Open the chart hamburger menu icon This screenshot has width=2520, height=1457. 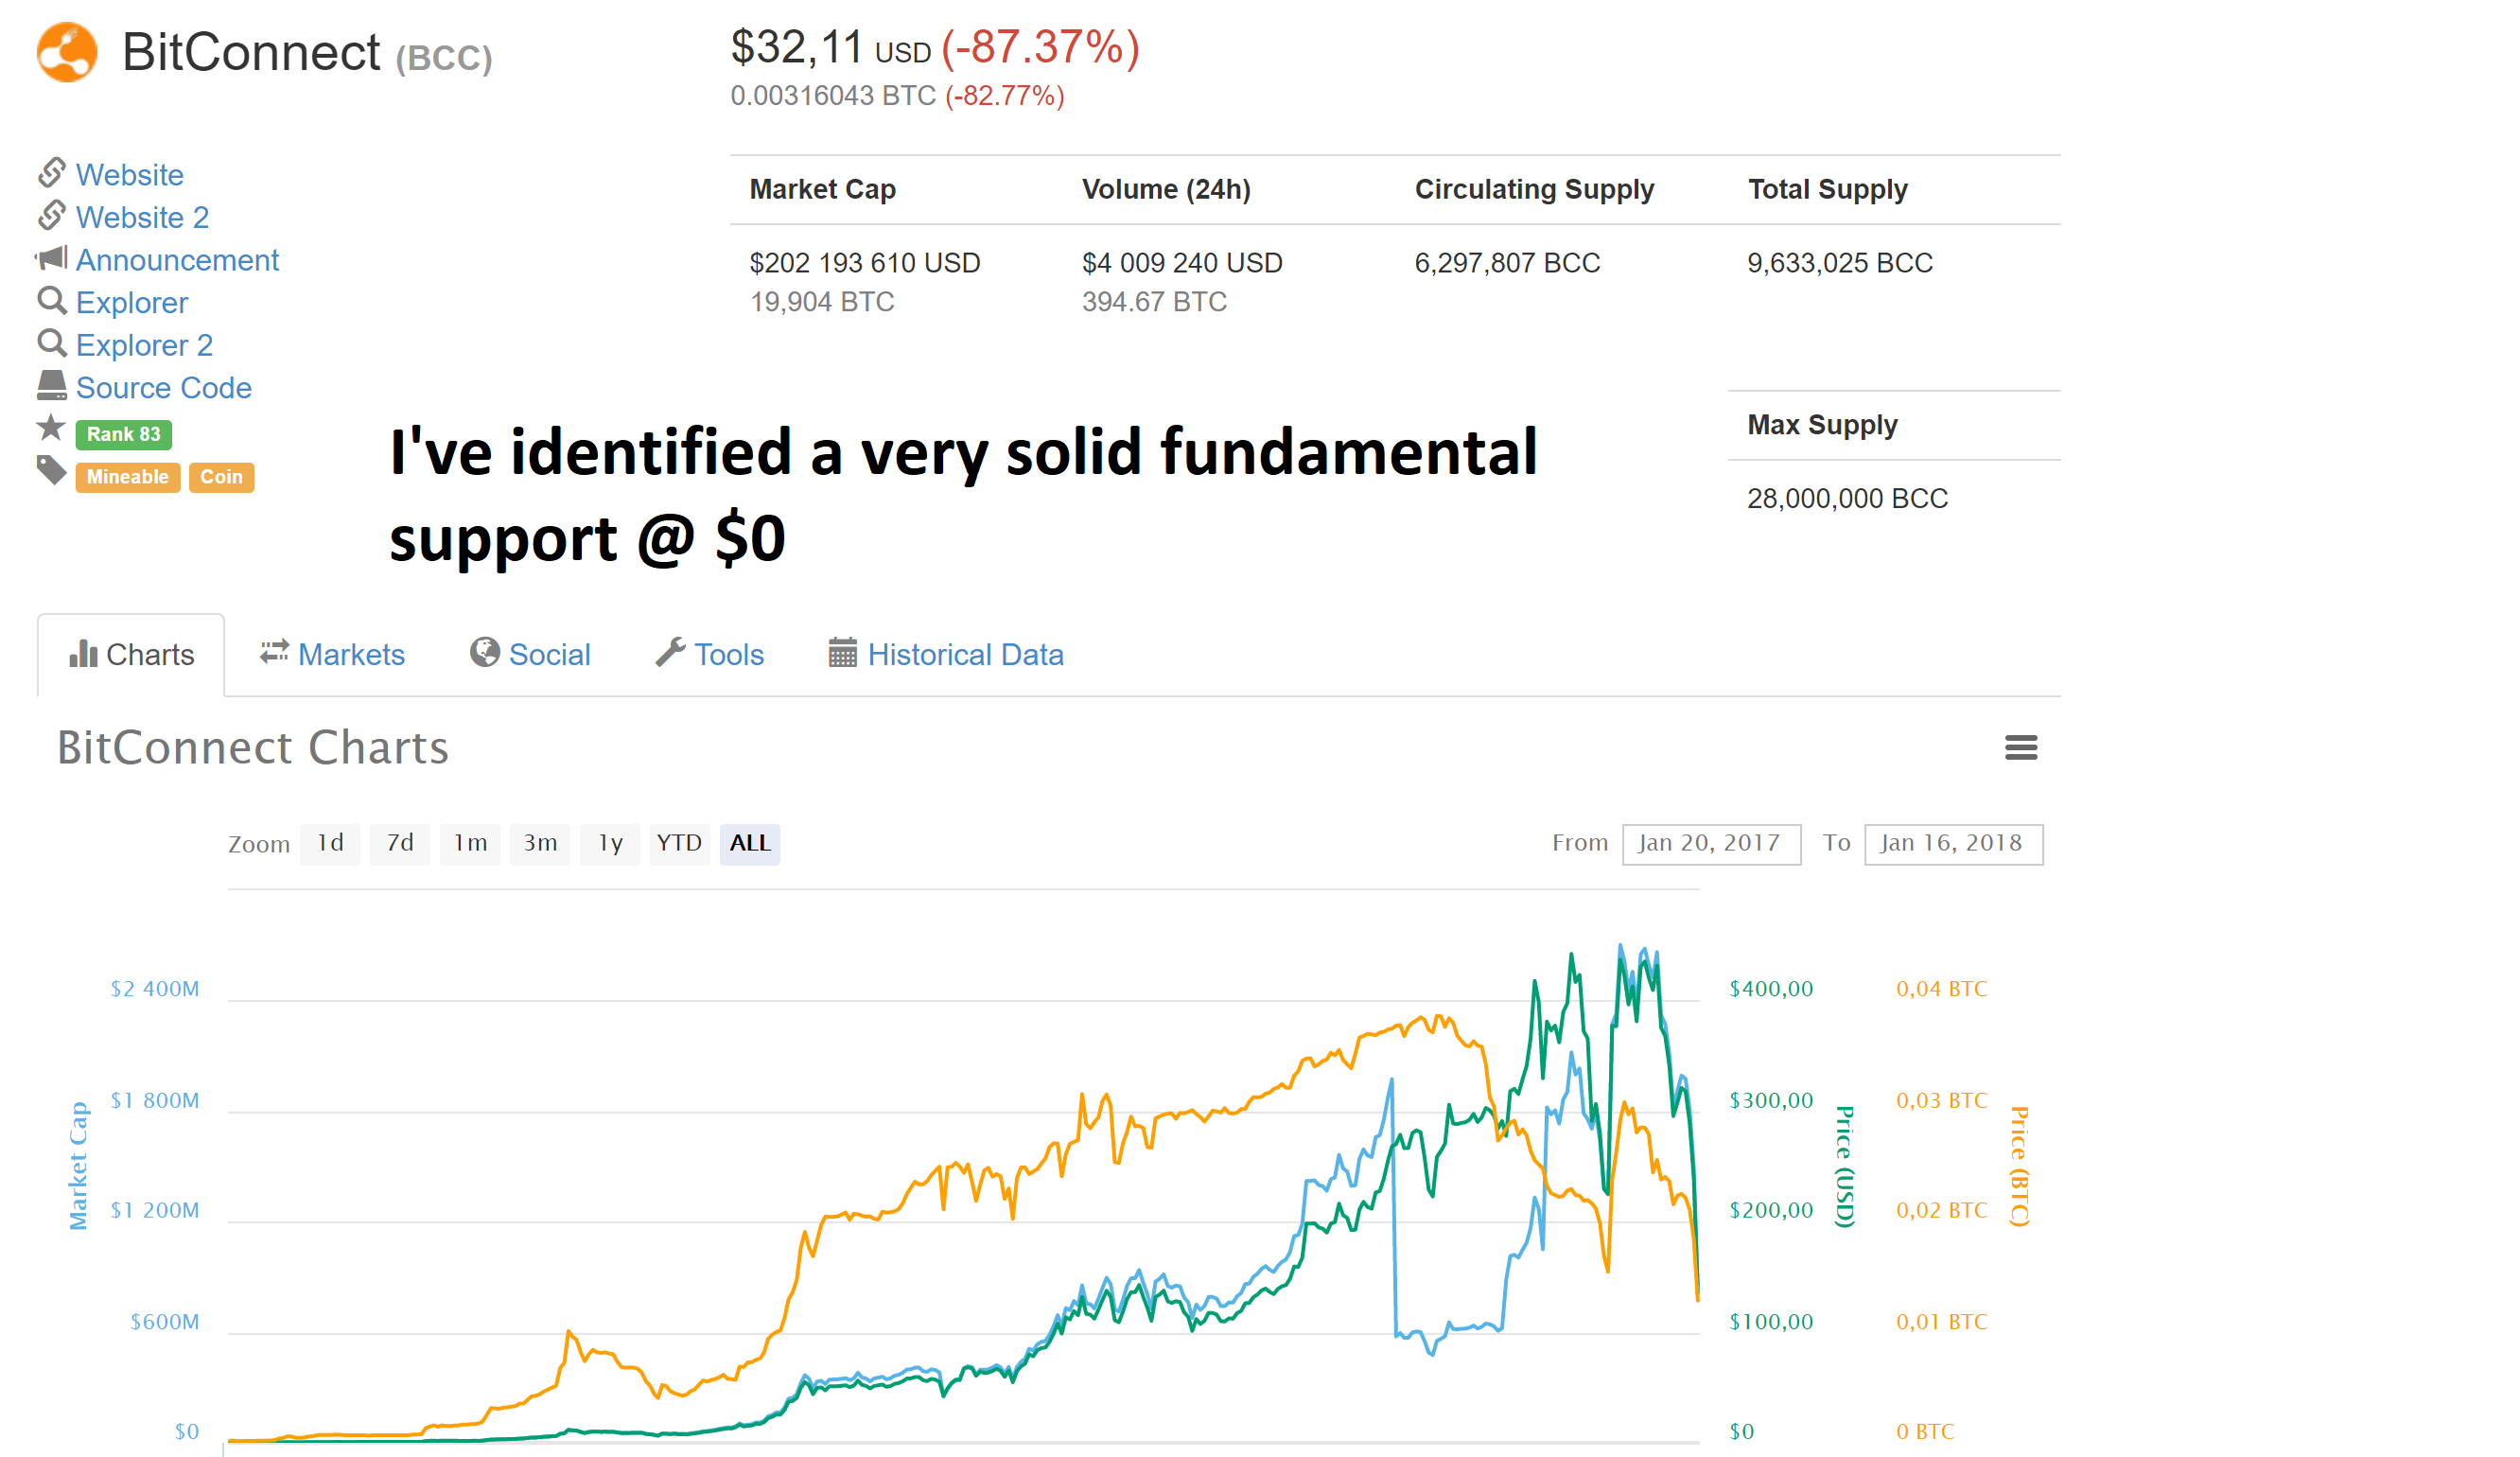(x=2020, y=747)
